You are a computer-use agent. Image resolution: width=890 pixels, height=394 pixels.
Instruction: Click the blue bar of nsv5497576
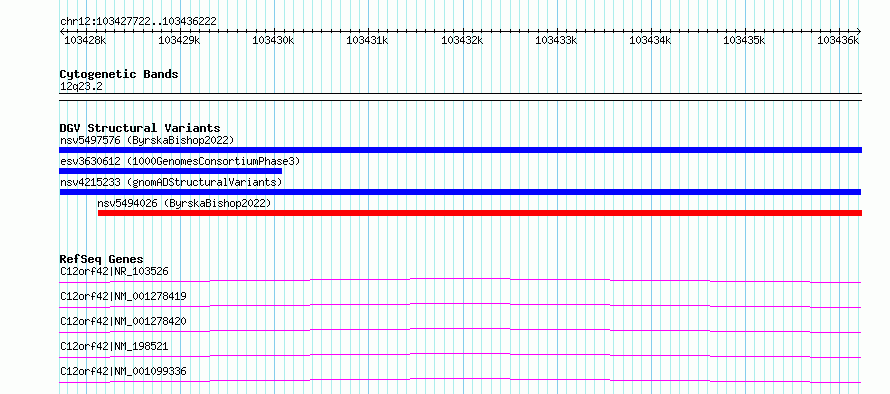coord(460,150)
